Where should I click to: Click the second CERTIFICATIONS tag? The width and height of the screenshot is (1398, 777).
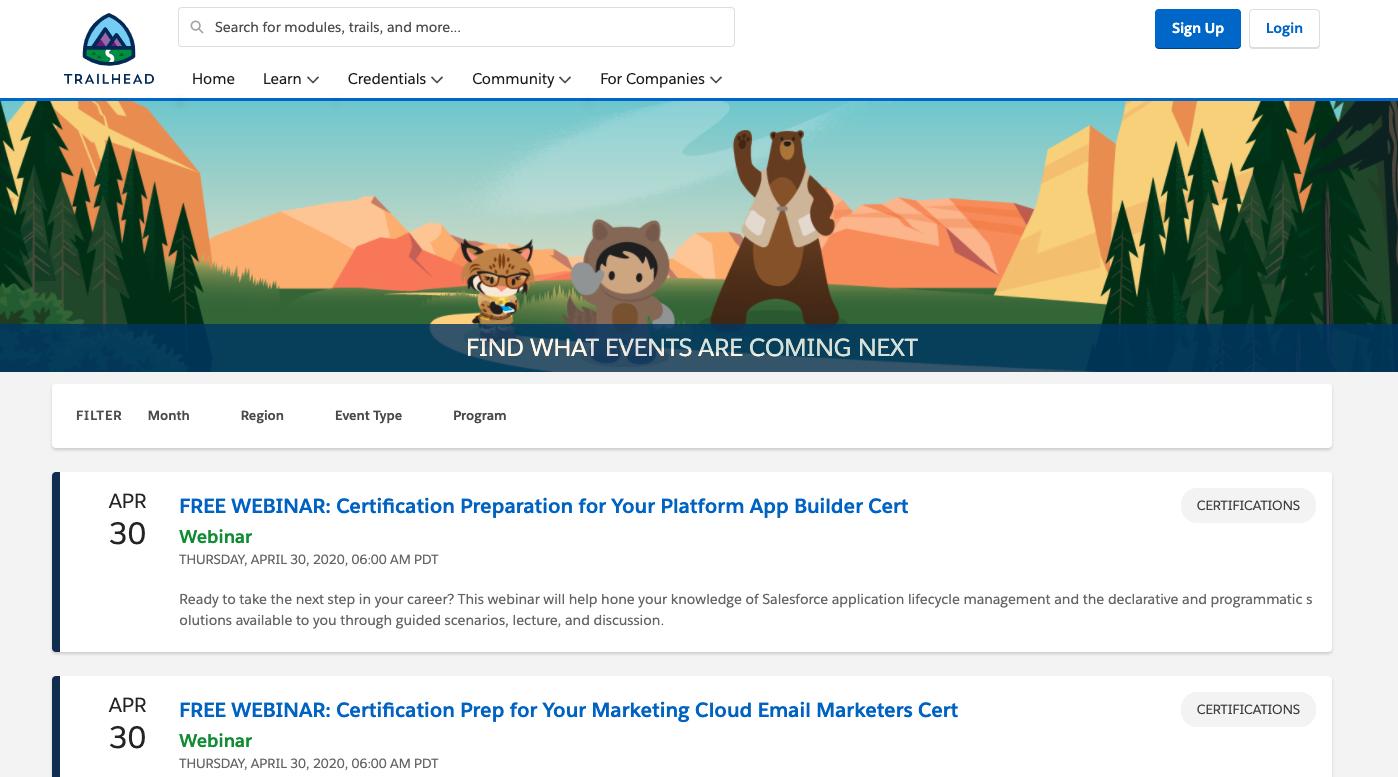(1247, 709)
